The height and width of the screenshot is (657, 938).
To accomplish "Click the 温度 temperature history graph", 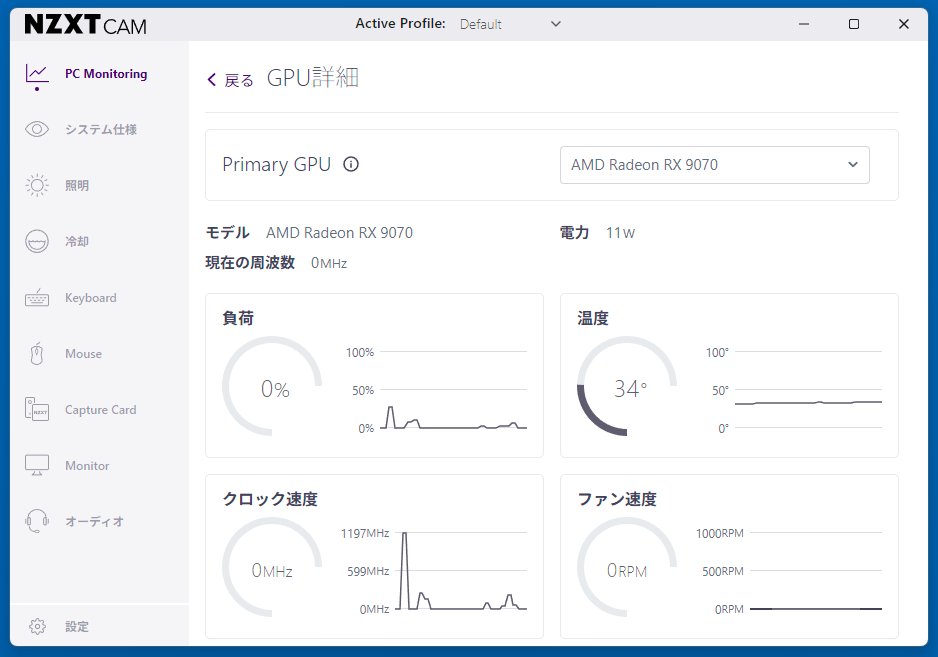I will point(808,390).
